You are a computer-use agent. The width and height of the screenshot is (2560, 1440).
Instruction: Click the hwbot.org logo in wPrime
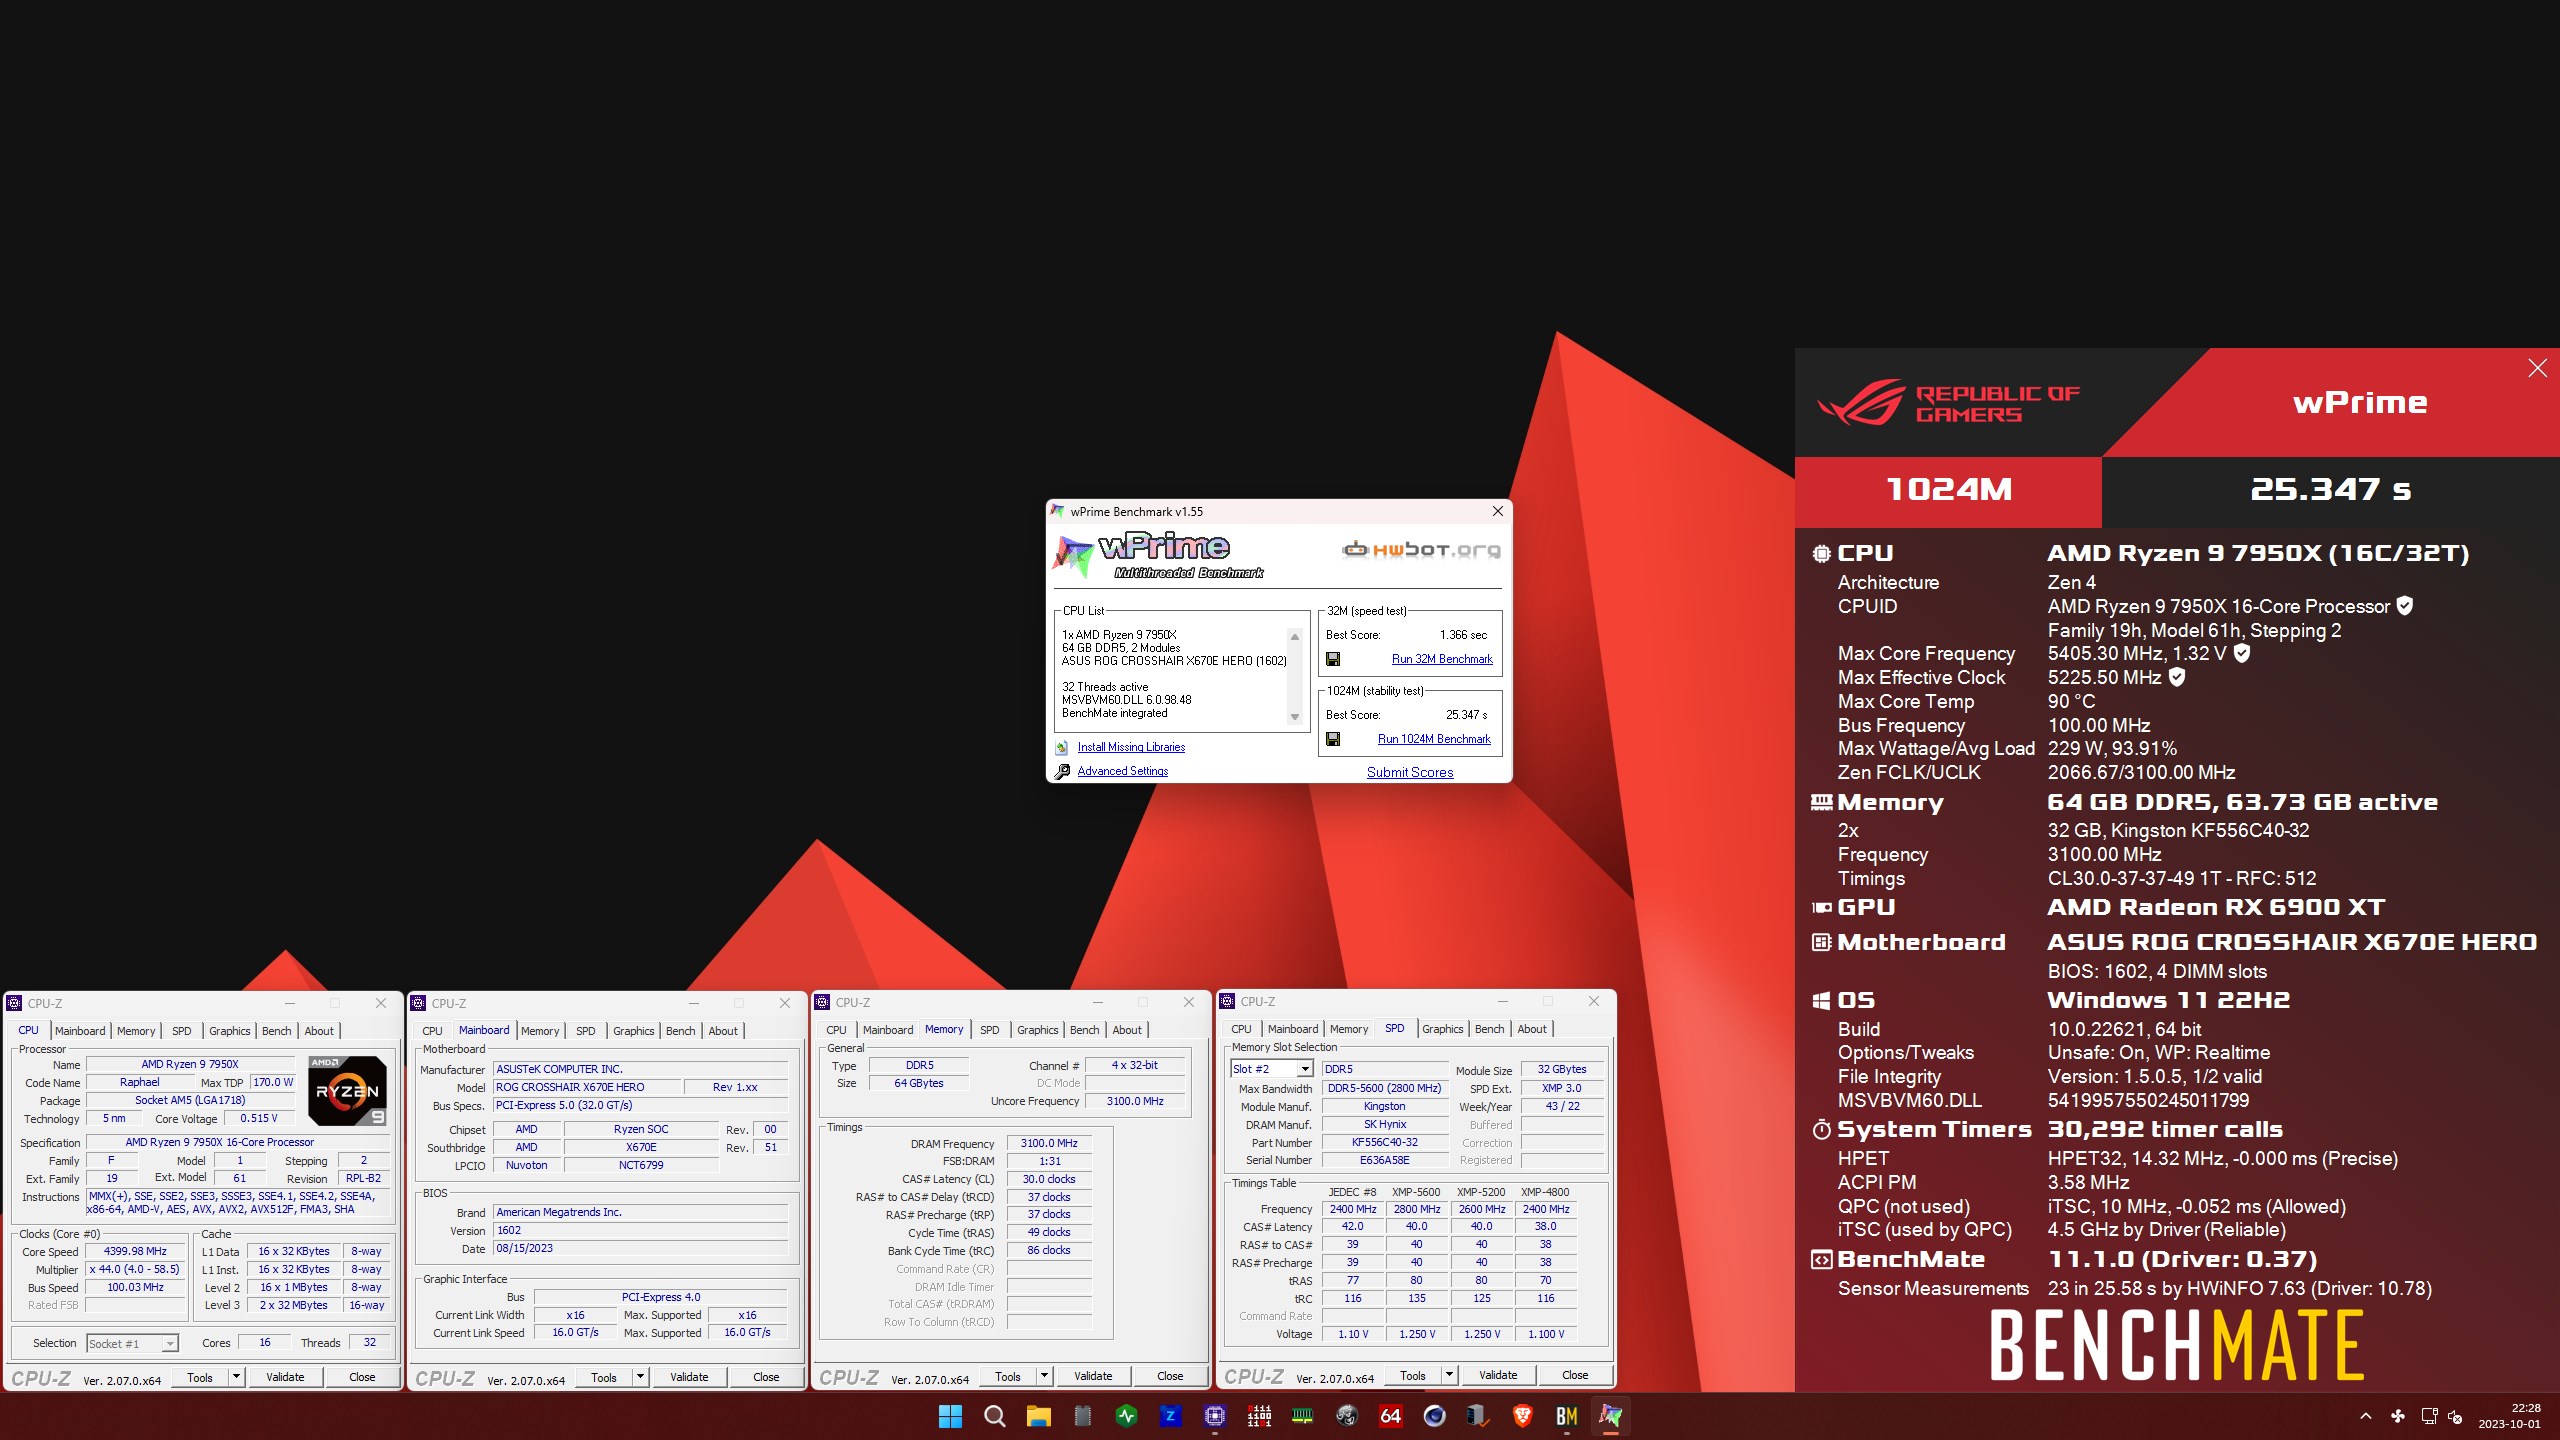1421,549
